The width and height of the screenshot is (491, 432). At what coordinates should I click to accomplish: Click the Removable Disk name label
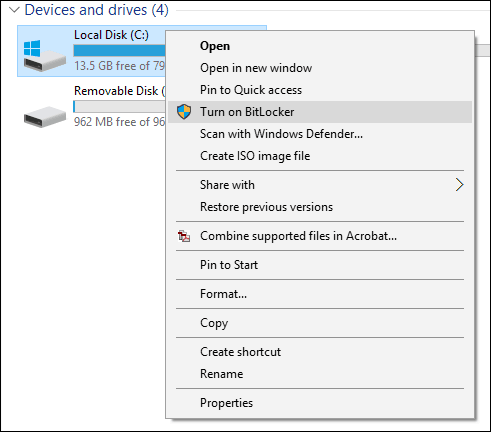click(x=120, y=91)
